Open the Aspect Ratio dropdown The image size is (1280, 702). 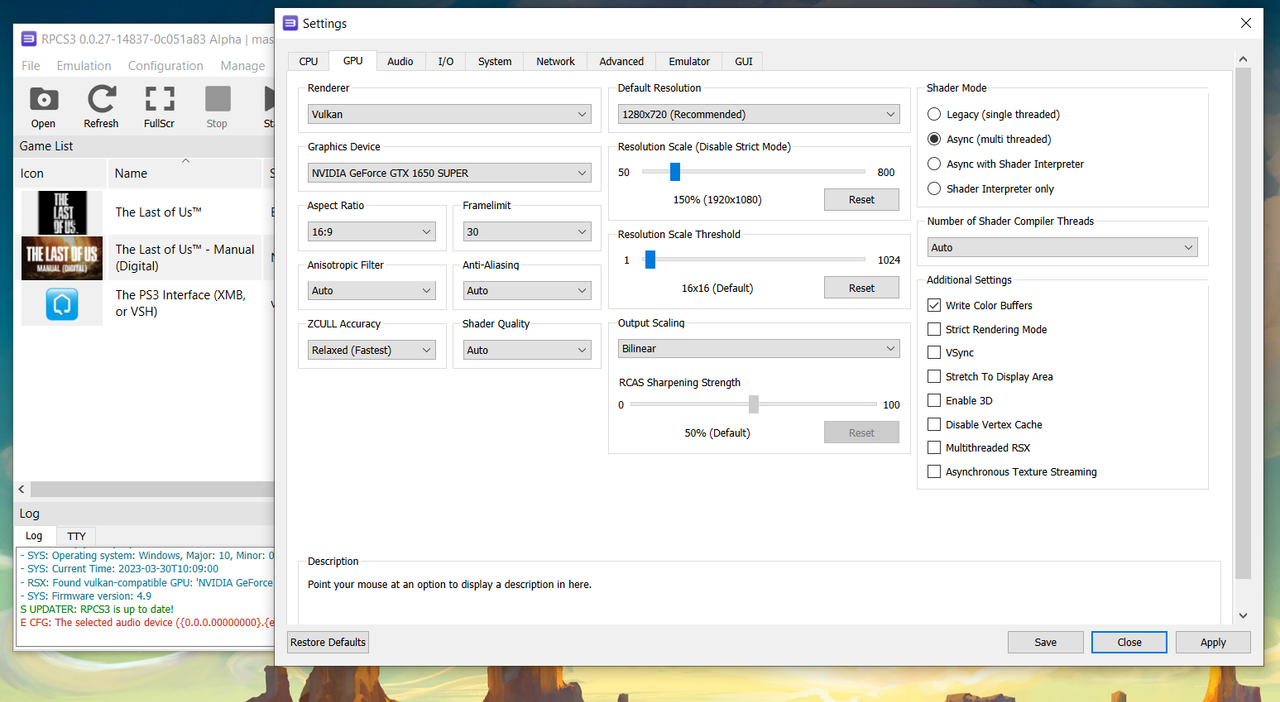(x=372, y=232)
